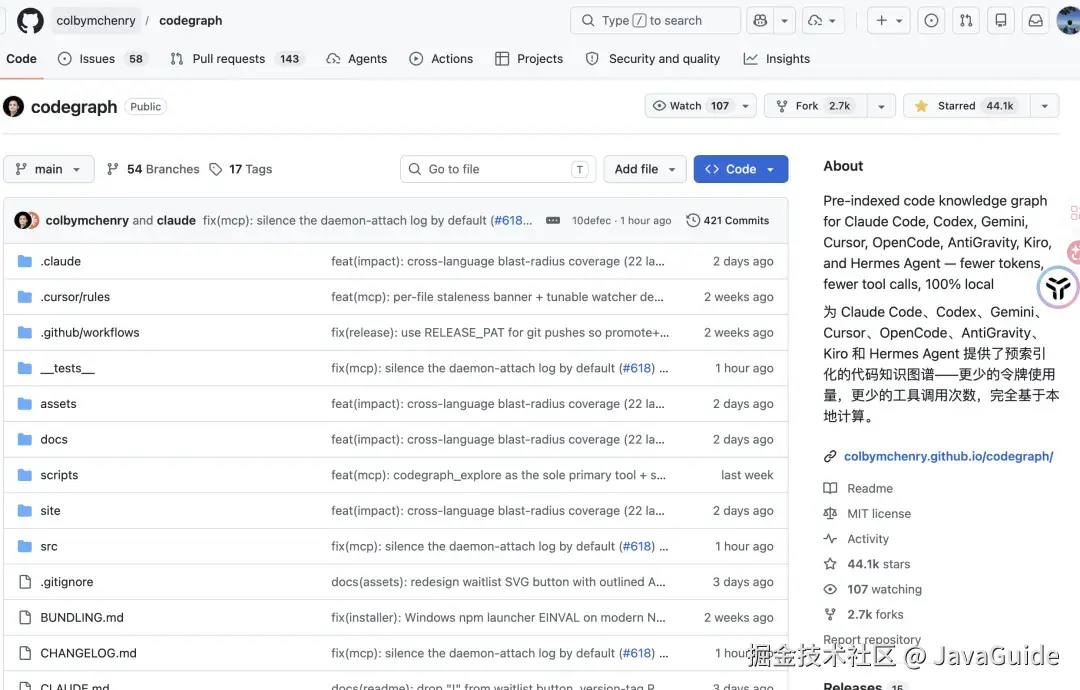View the 17 Tags link
Image resolution: width=1080 pixels, height=690 pixels.
click(241, 169)
